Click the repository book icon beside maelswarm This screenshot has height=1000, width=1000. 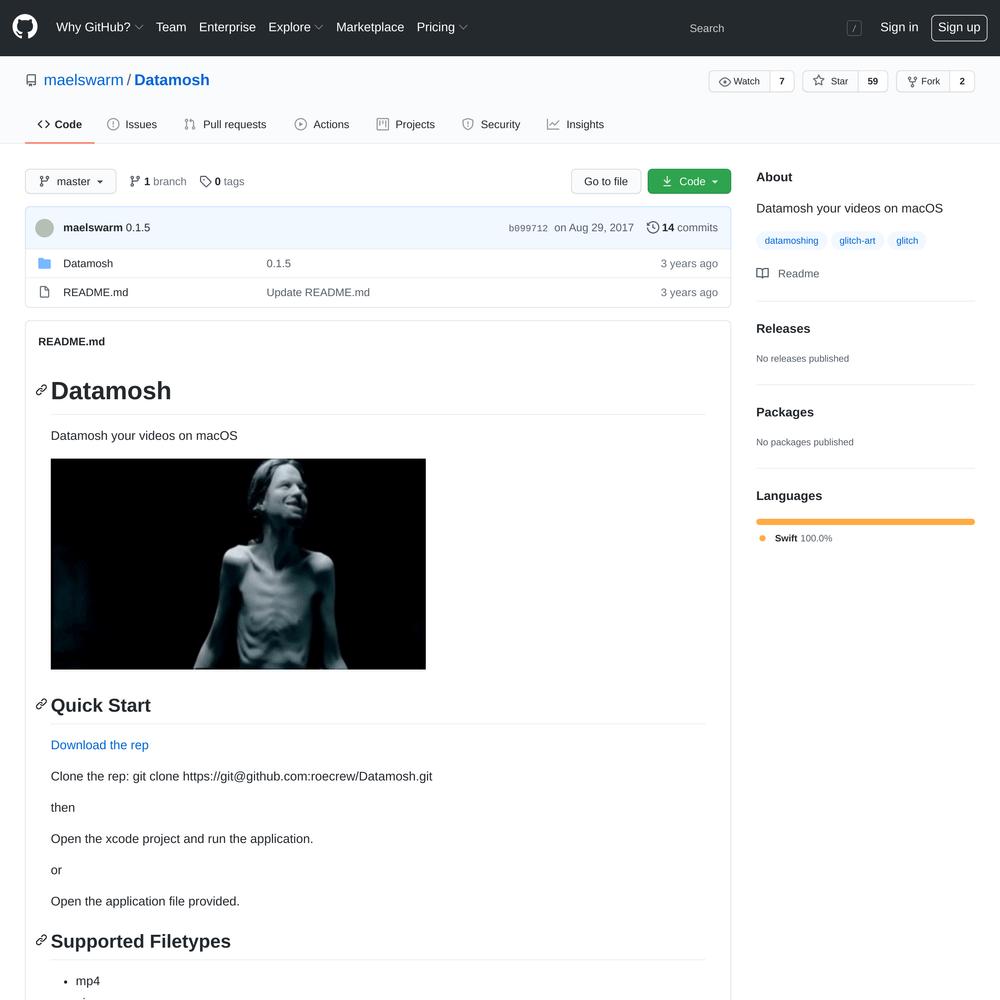(x=31, y=80)
